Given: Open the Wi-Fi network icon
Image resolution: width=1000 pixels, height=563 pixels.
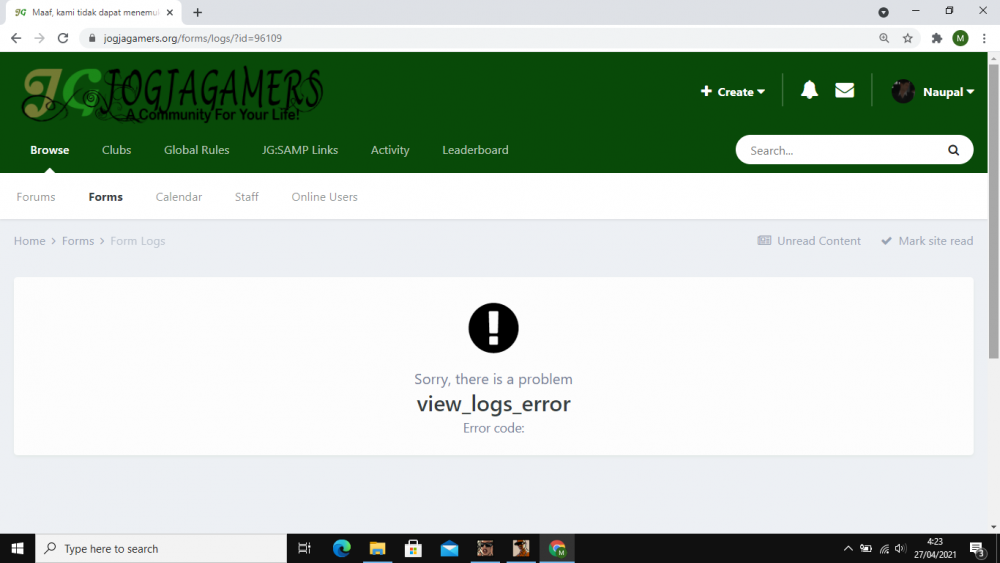Looking at the screenshot, I should tap(884, 548).
